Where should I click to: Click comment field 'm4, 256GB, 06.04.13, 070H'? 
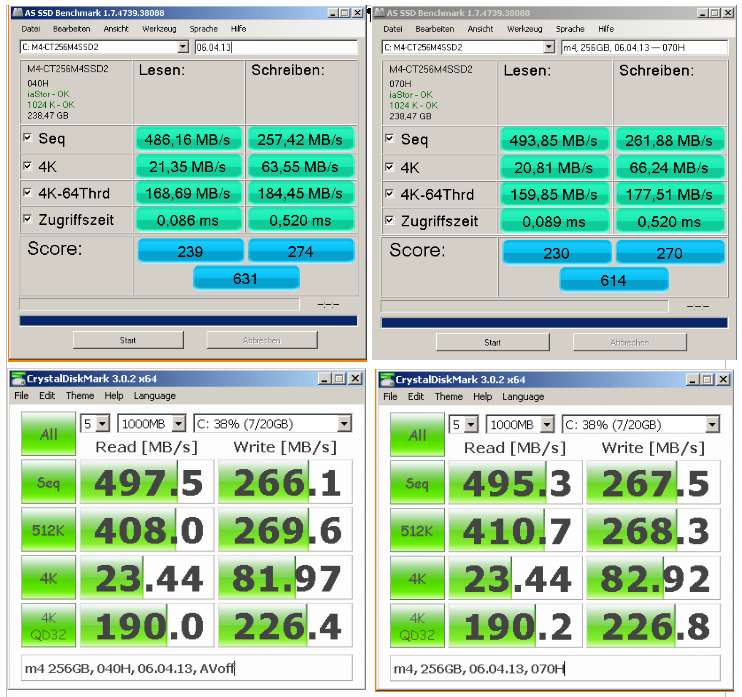[x=555, y=668]
